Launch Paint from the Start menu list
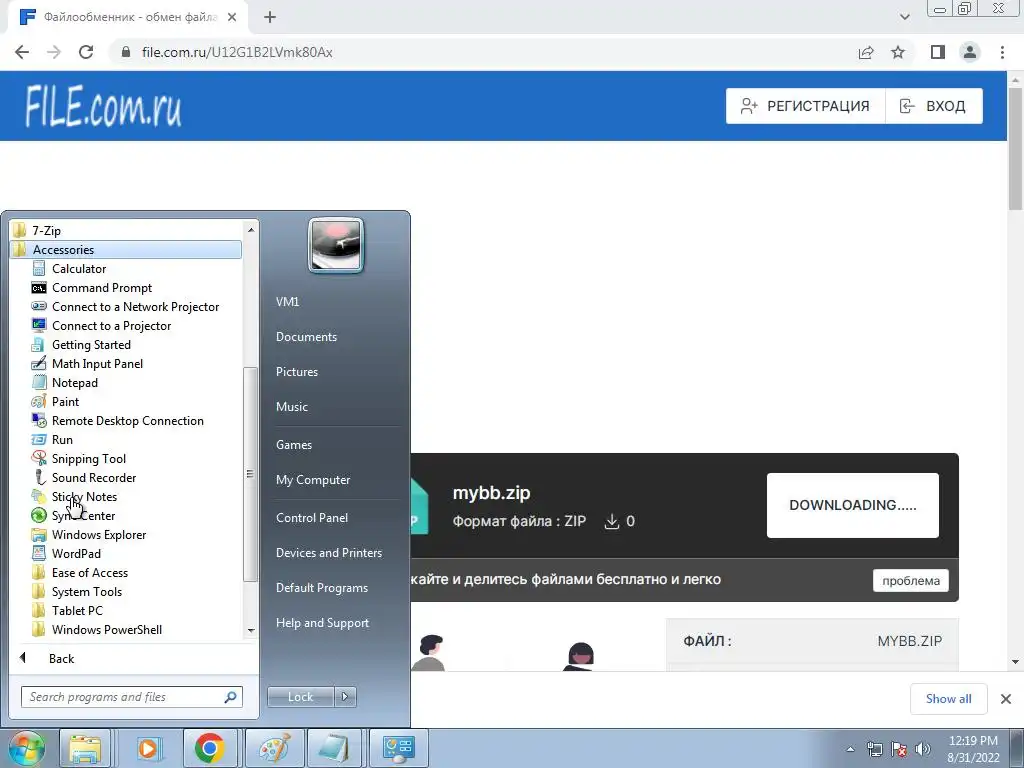 point(65,402)
